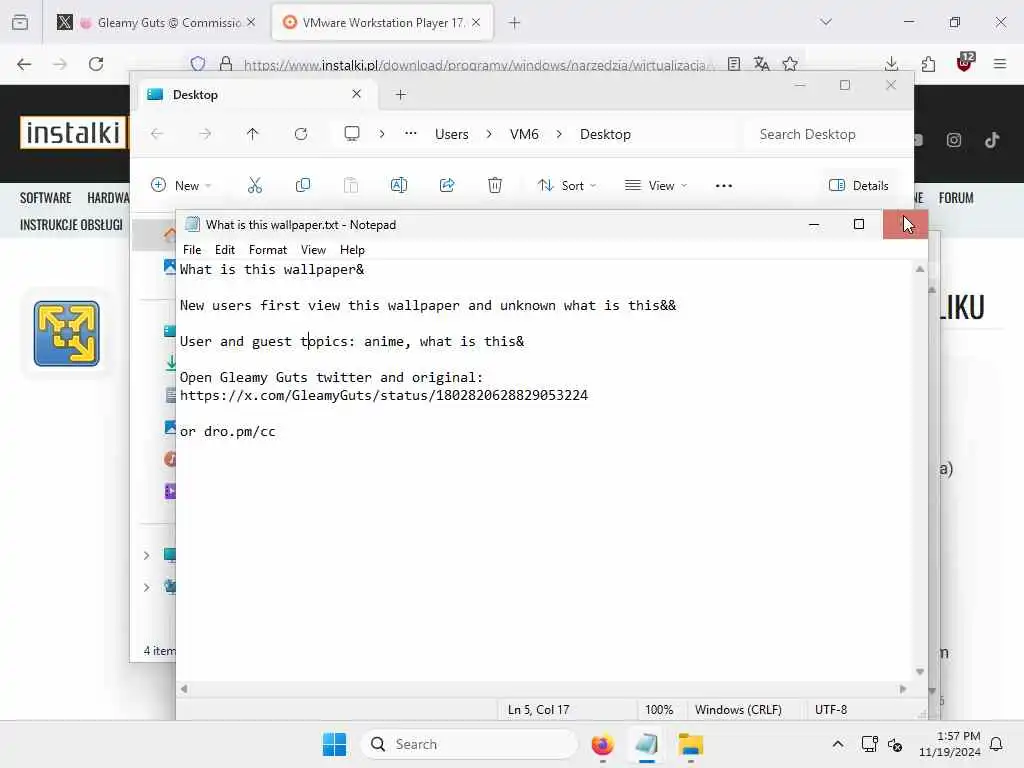
Task: Click VM6 breadcrumb in address bar
Action: pos(524,134)
